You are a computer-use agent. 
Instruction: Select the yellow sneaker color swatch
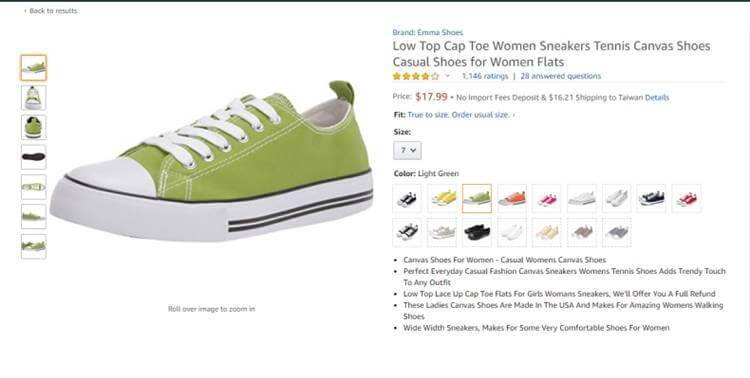(x=442, y=198)
